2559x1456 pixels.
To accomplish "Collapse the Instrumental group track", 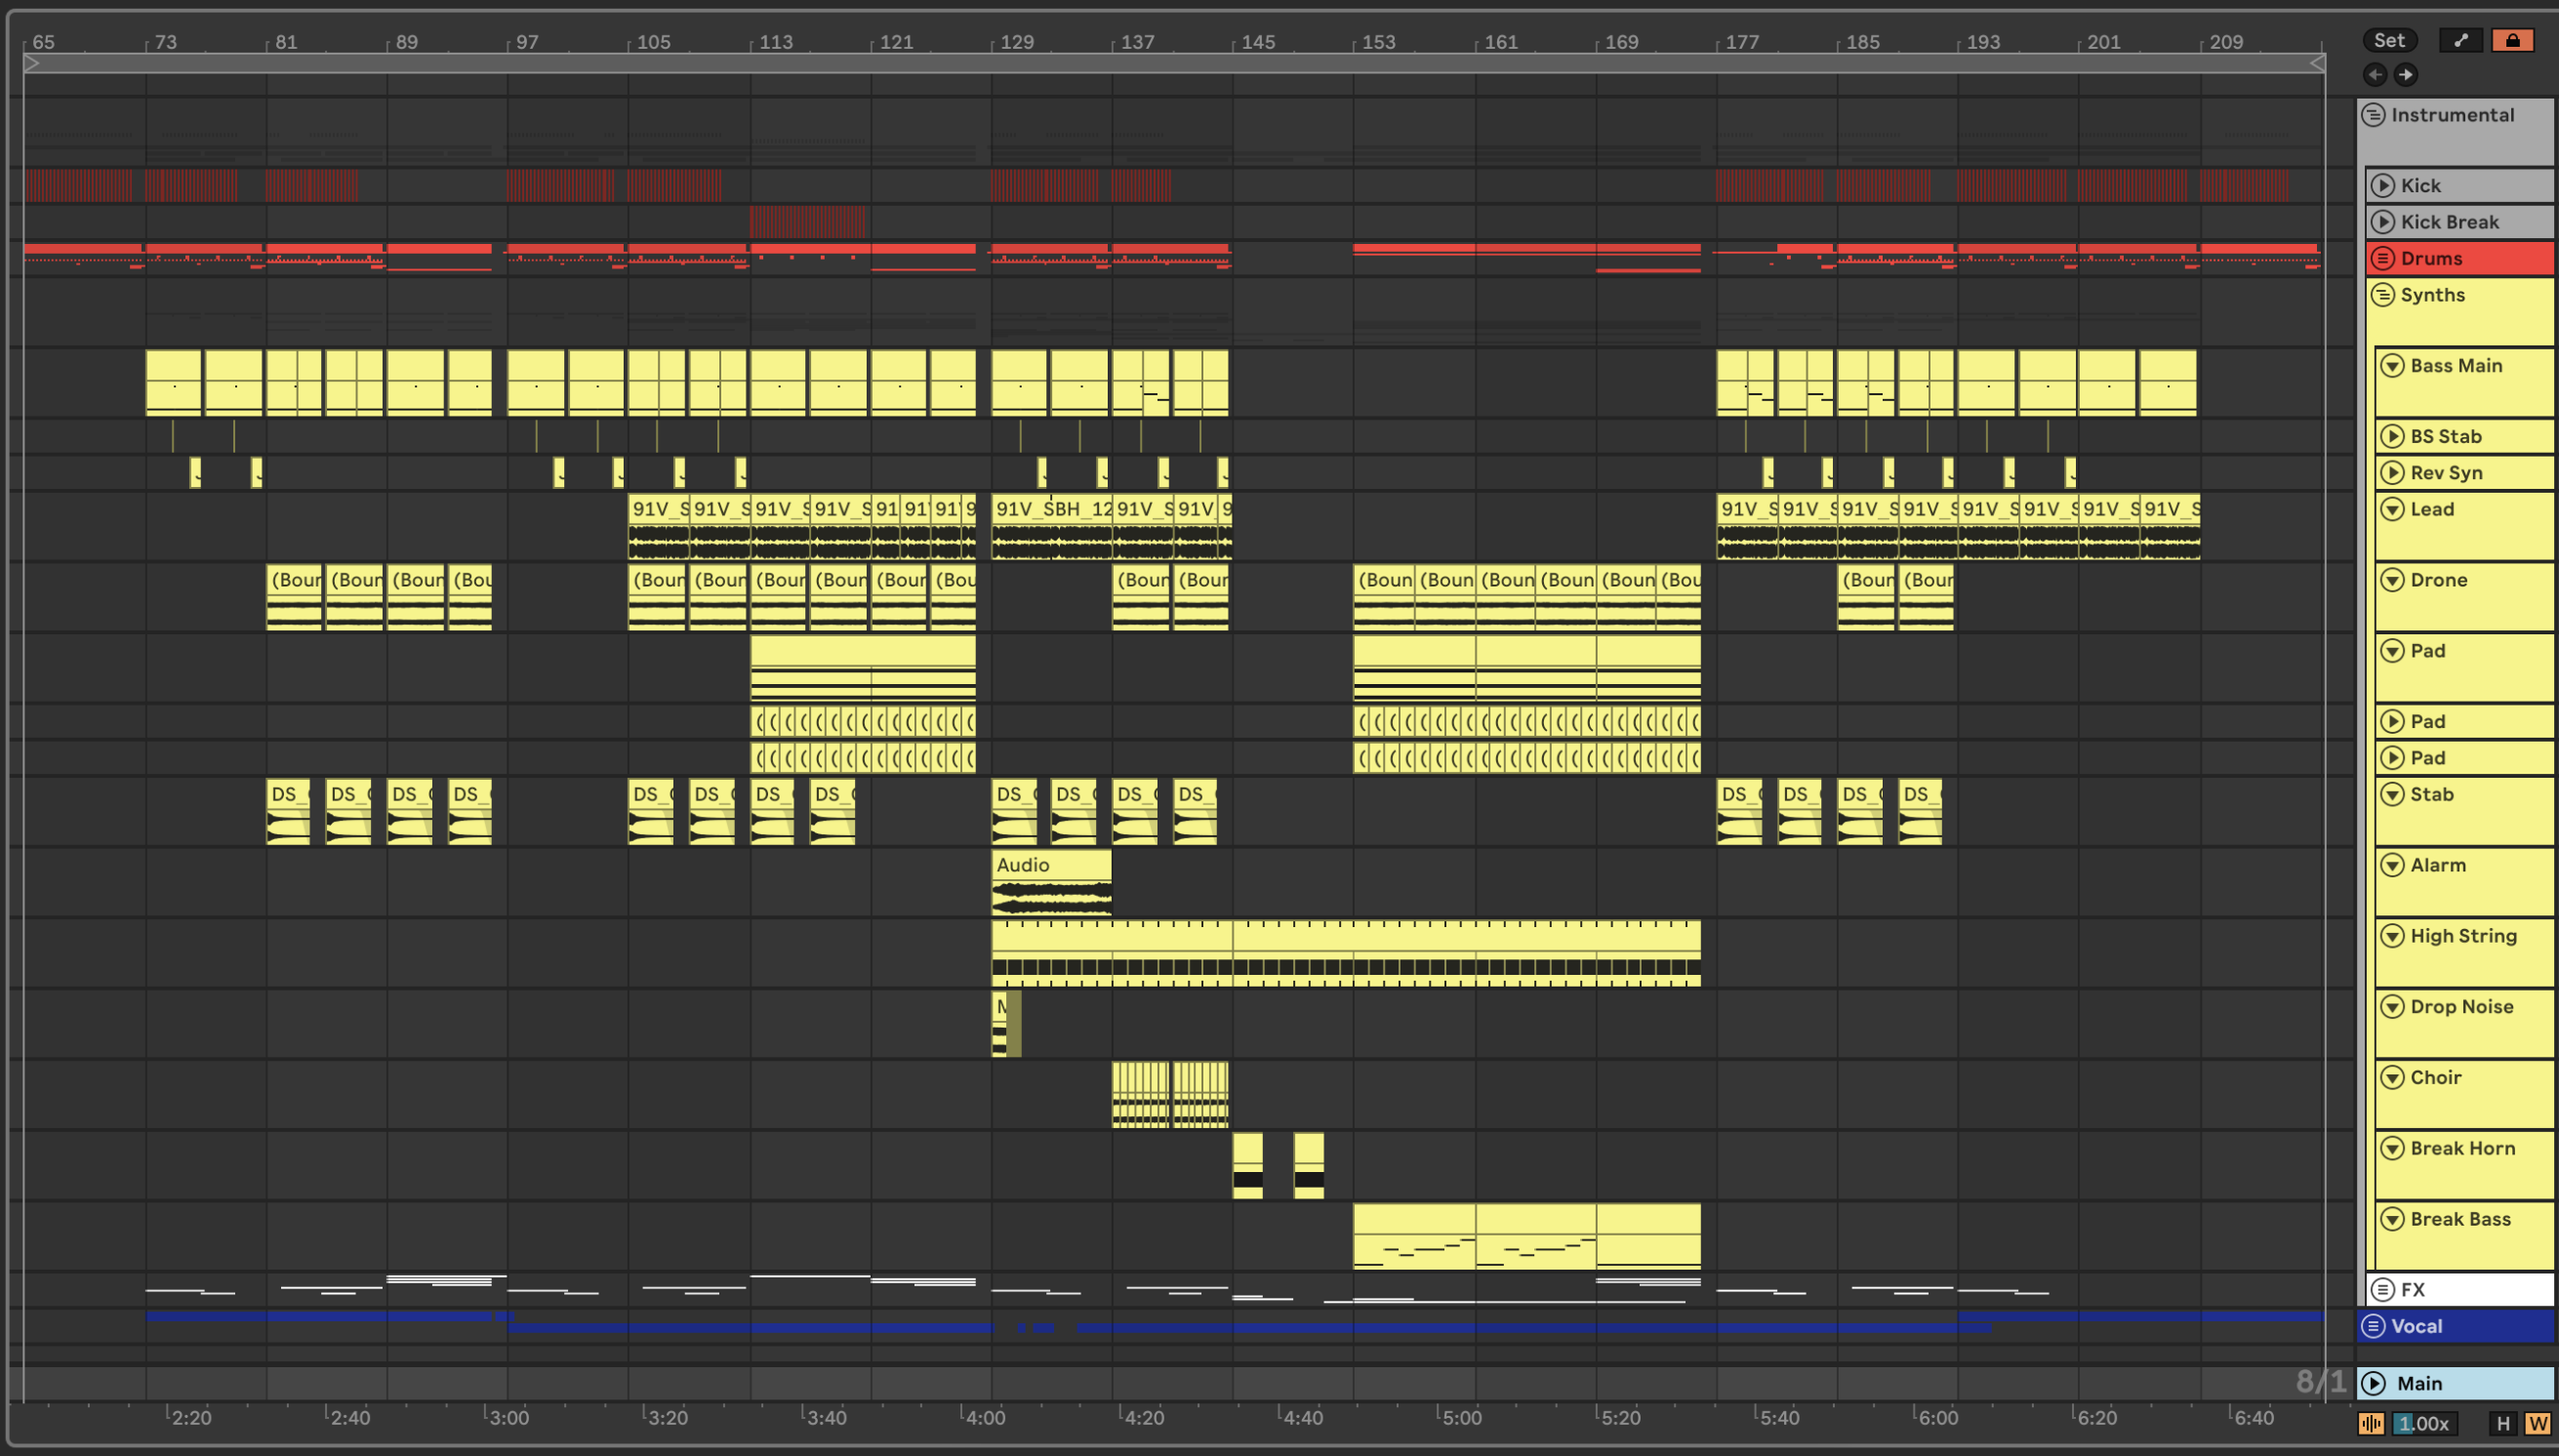I will tap(2374, 115).
